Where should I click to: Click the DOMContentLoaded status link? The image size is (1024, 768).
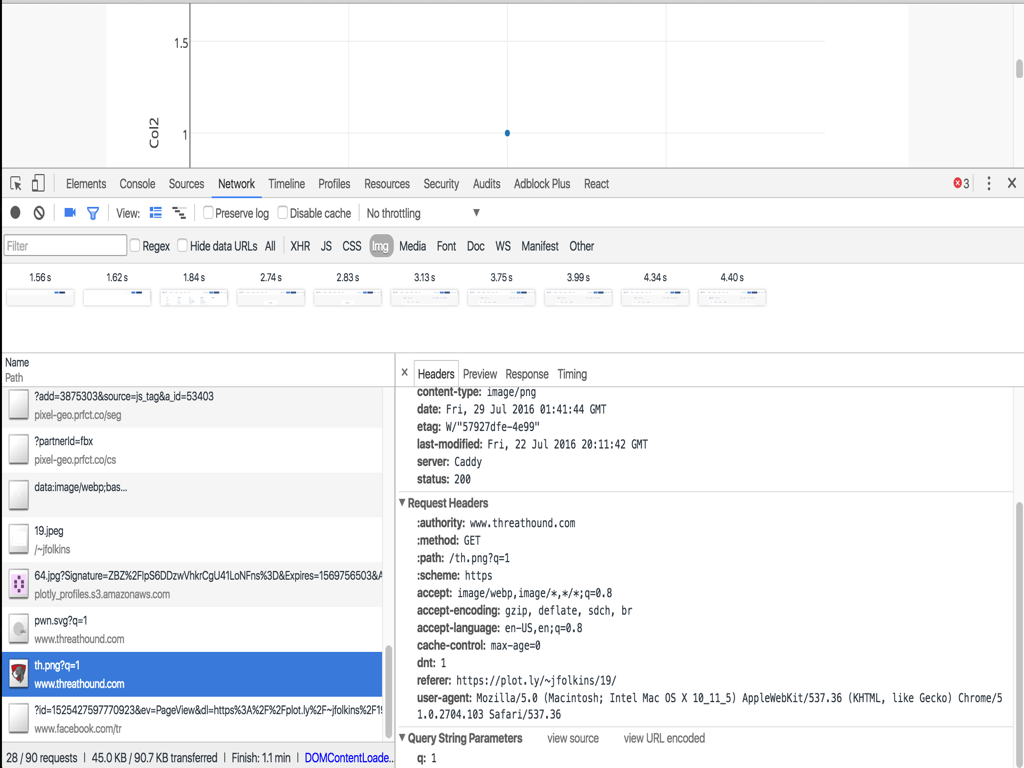tap(349, 758)
